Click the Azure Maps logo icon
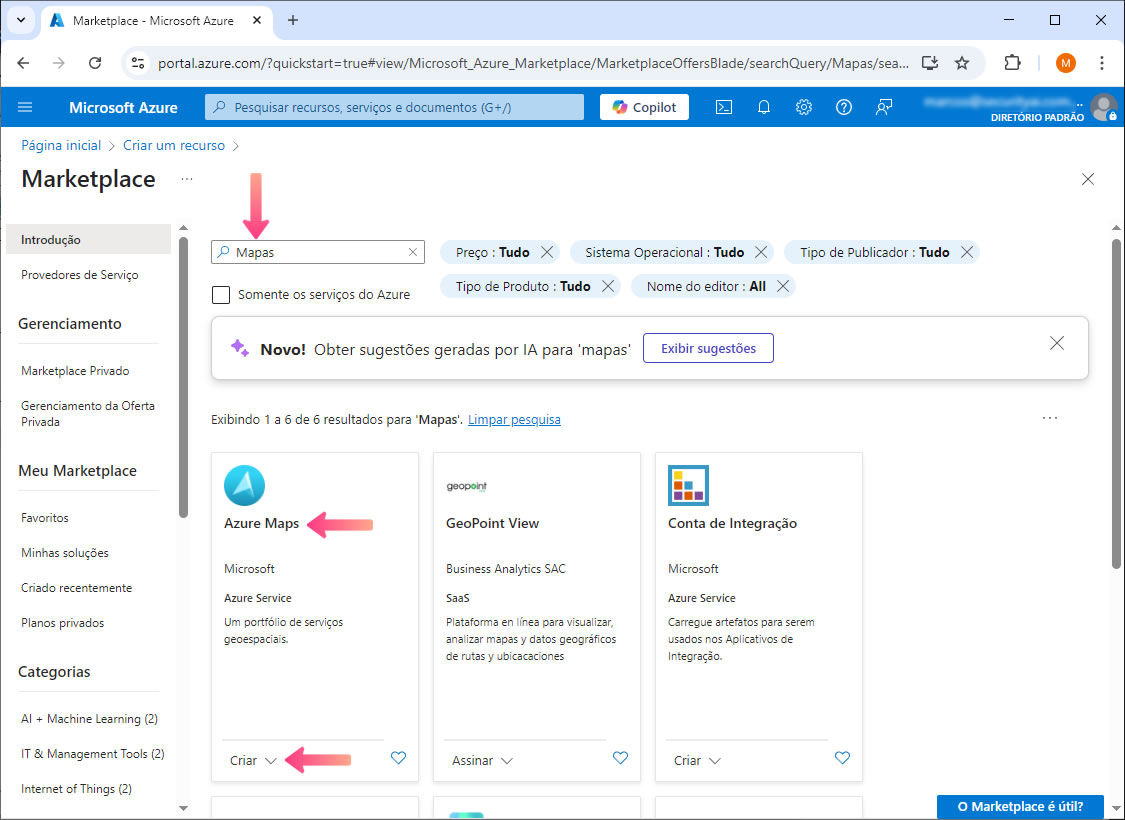1125x820 pixels. (x=245, y=486)
